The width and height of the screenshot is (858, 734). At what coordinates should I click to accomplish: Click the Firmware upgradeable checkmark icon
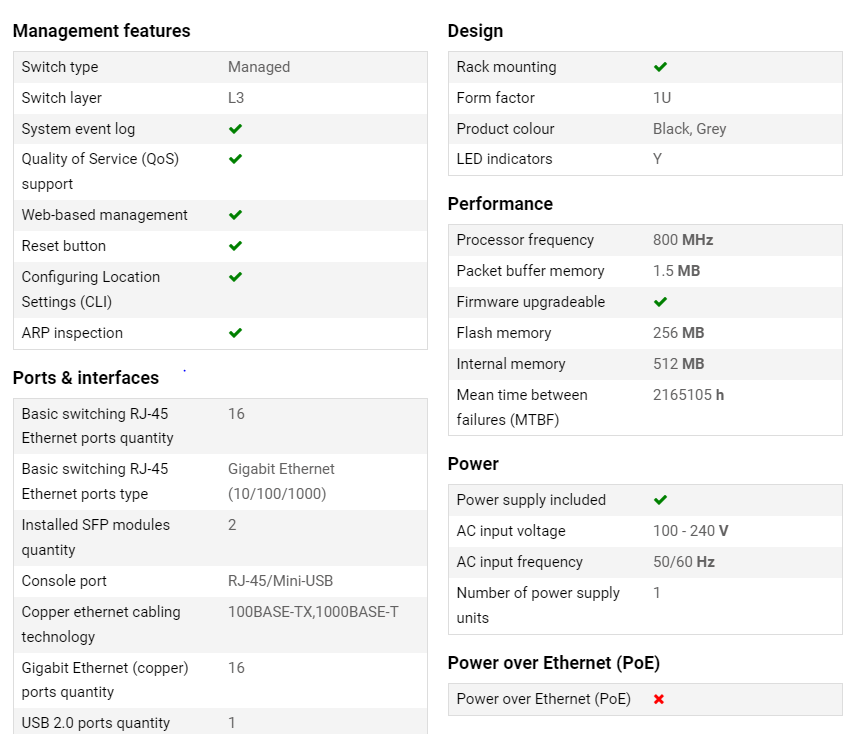[660, 302]
